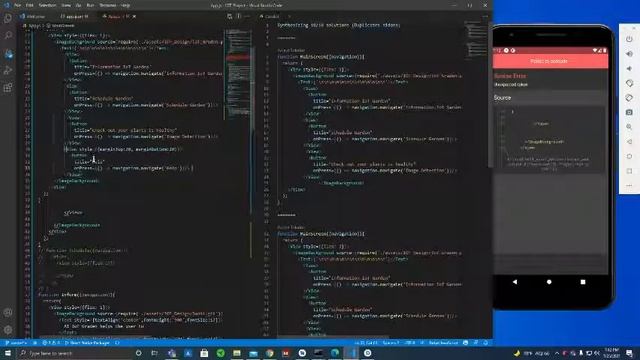
Task: Switch to the second editor tab in left group
Action: [x=75, y=16]
